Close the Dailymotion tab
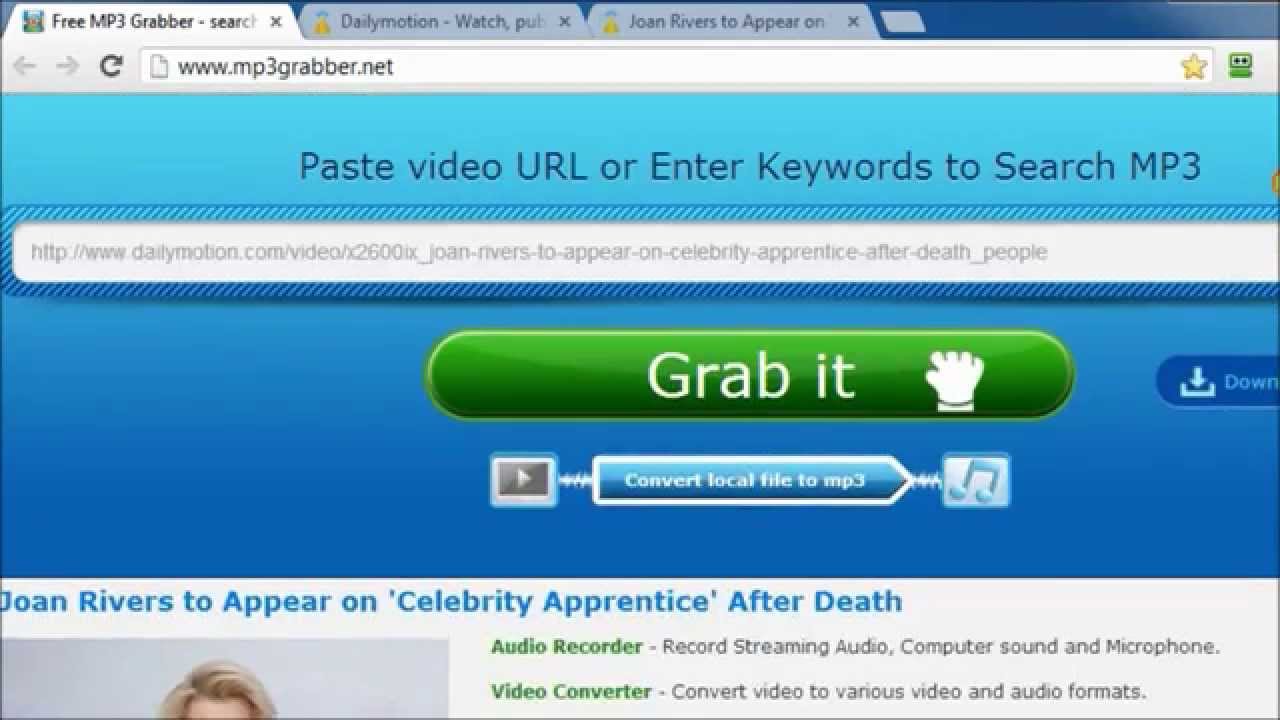The image size is (1280, 720). coord(565,21)
